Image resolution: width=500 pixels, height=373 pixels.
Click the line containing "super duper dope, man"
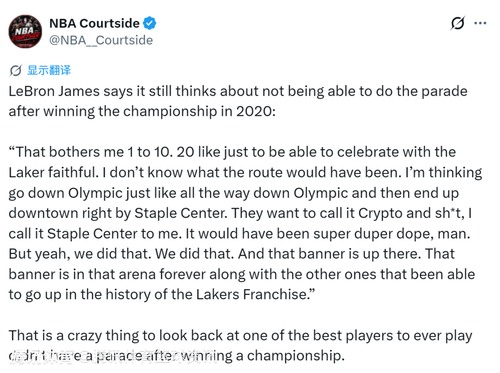tap(239, 234)
